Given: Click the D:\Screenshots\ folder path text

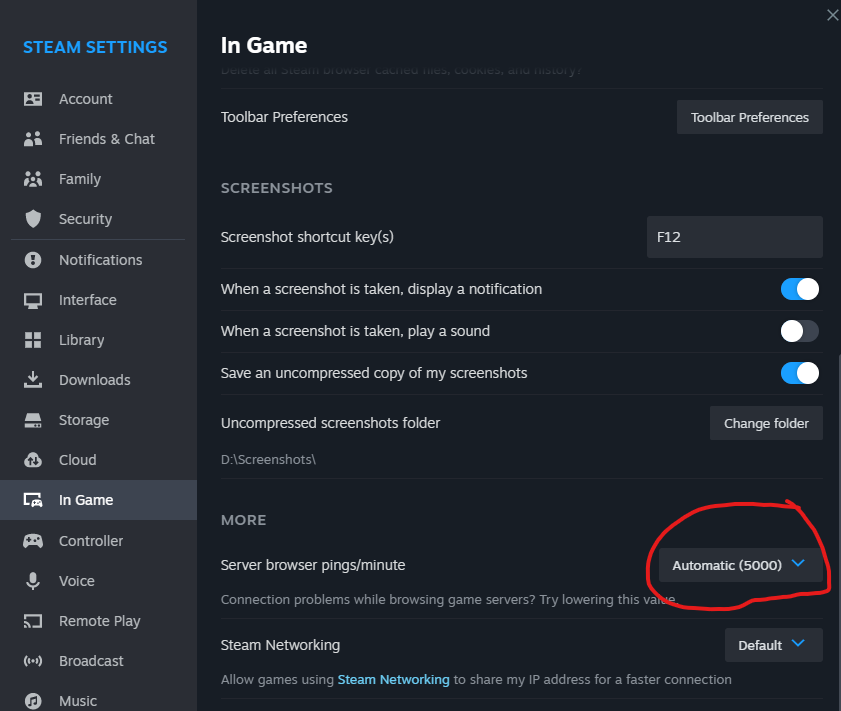Looking at the screenshot, I should click(x=268, y=460).
